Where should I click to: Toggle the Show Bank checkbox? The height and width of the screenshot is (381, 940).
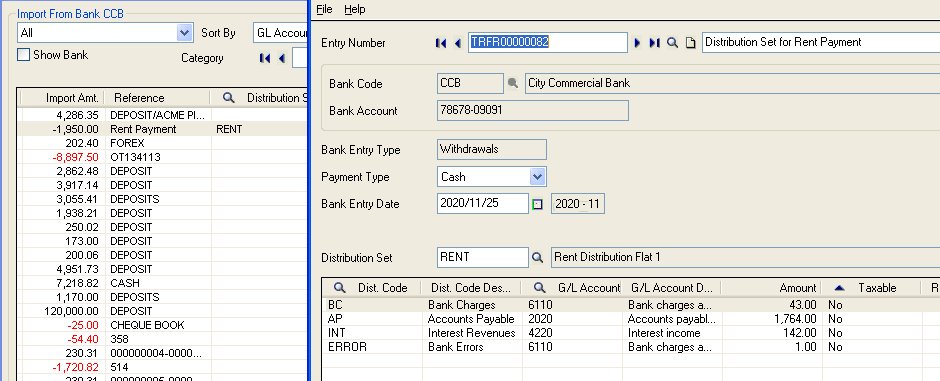point(23,55)
